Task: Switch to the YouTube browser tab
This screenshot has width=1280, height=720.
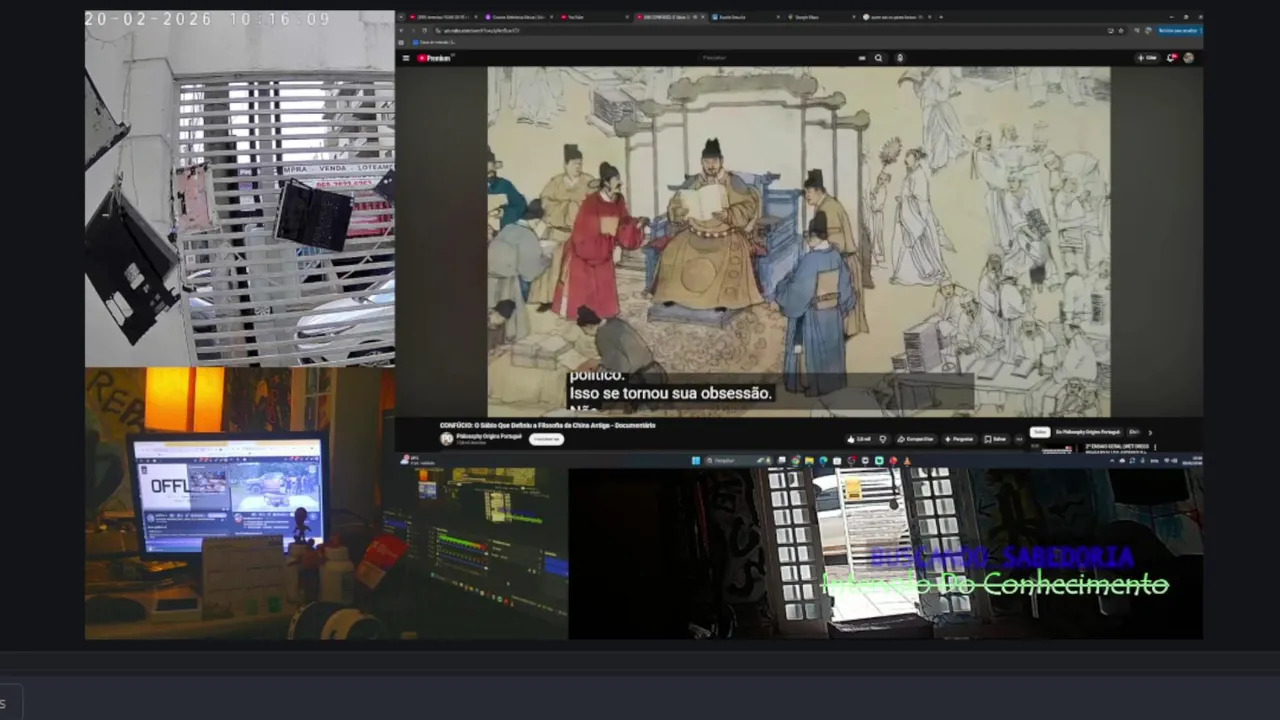Action: (595, 17)
